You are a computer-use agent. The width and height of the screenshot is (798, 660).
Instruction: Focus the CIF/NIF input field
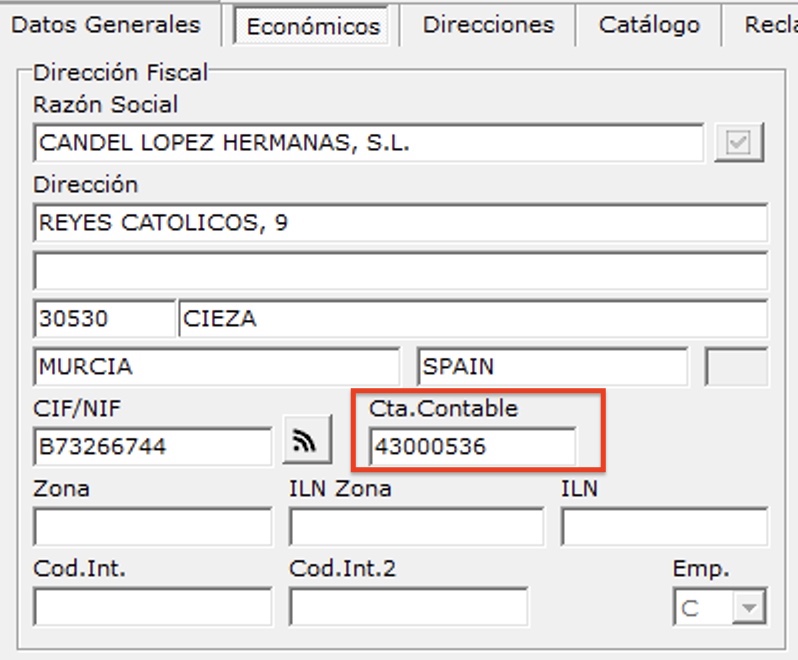point(152,447)
